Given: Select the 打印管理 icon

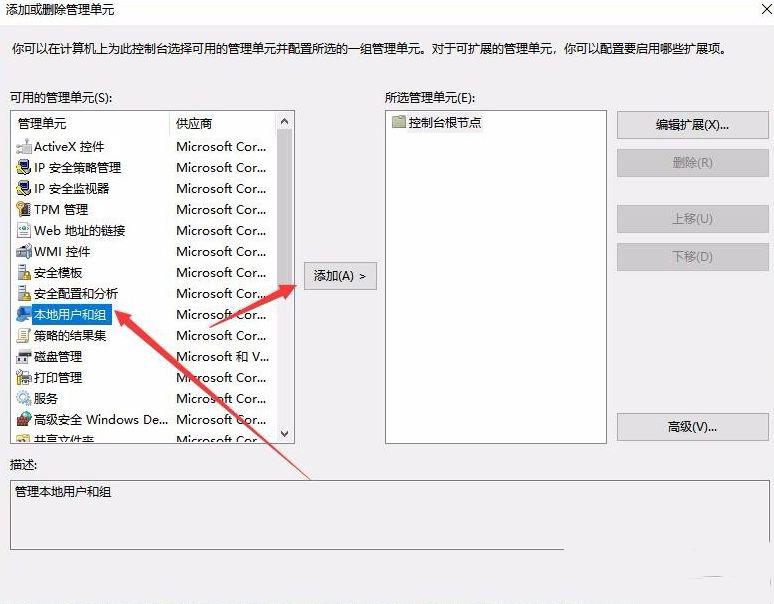Looking at the screenshot, I should [x=24, y=378].
